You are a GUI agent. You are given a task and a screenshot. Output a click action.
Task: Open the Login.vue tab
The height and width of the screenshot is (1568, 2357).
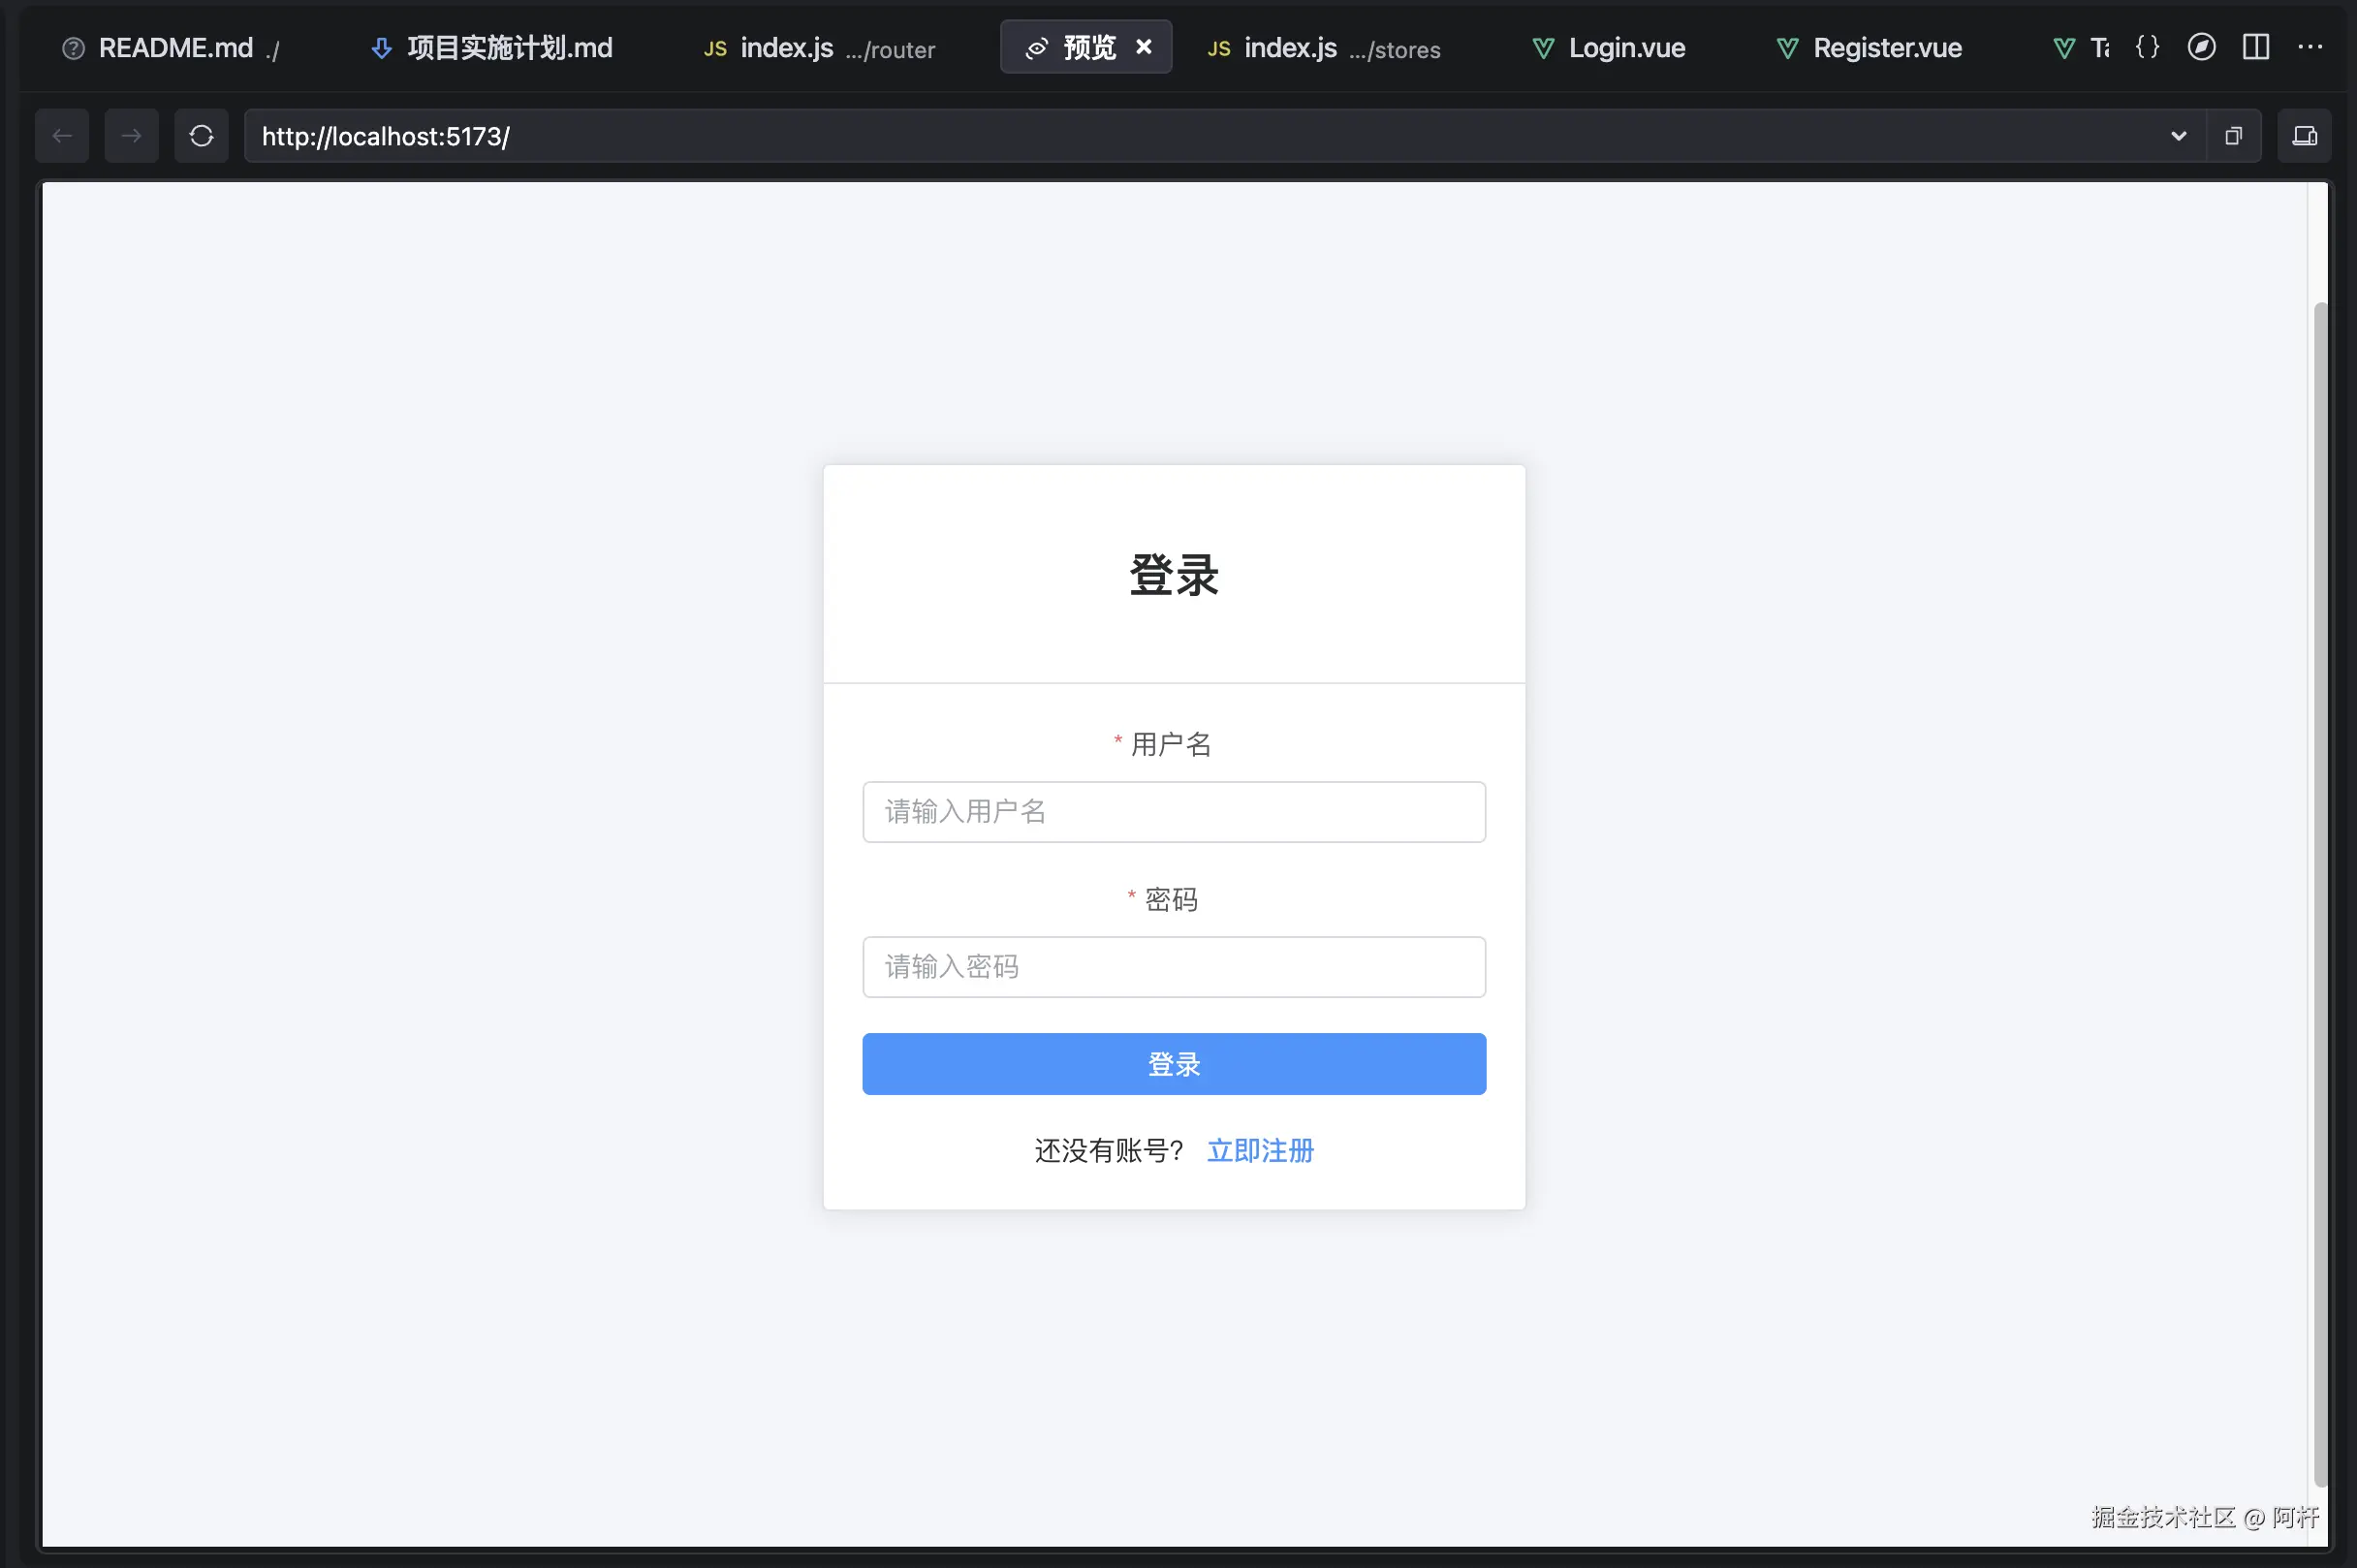click(x=1624, y=48)
